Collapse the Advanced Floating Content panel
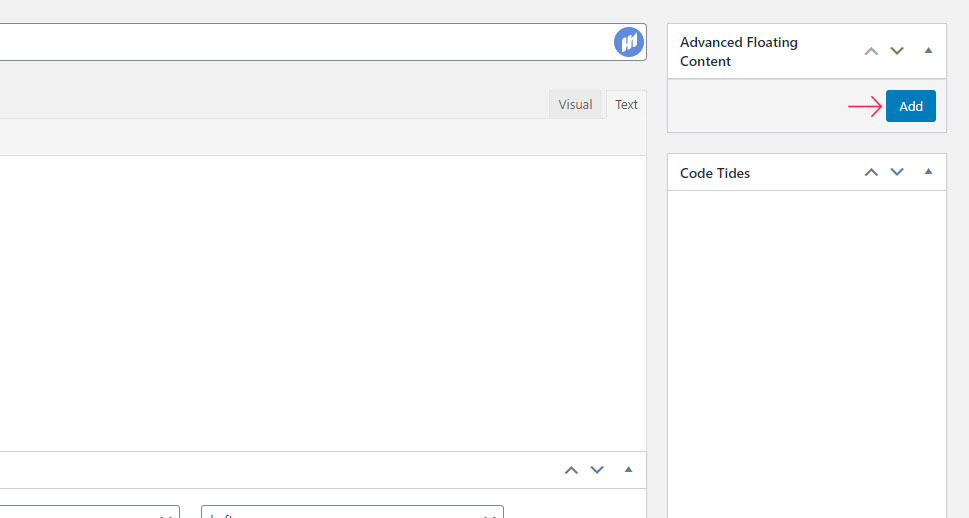Screen dimensions: 969x518 [928, 51]
